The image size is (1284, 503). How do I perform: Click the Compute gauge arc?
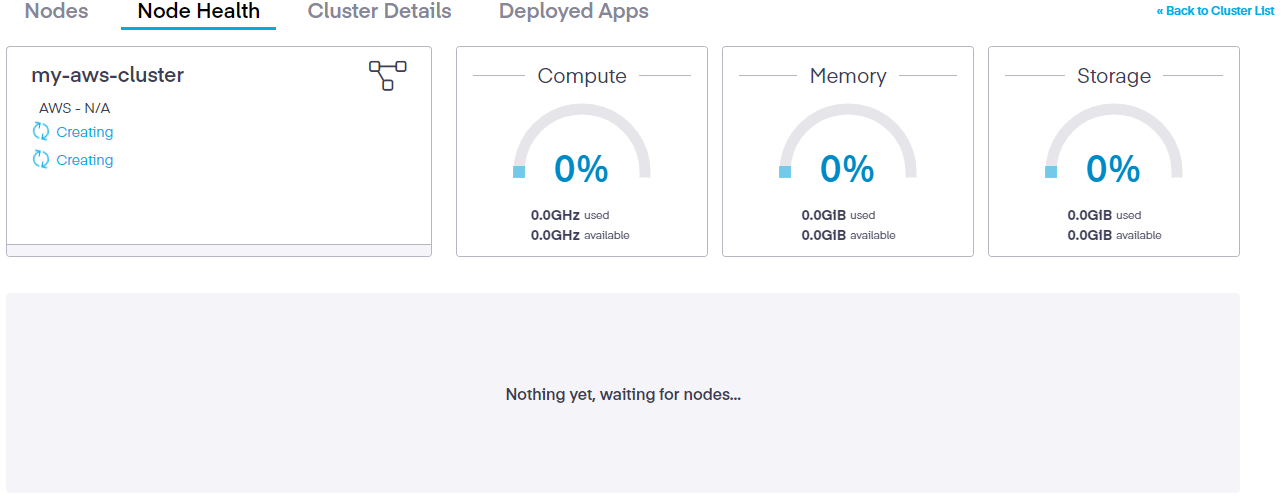pyautogui.click(x=582, y=110)
